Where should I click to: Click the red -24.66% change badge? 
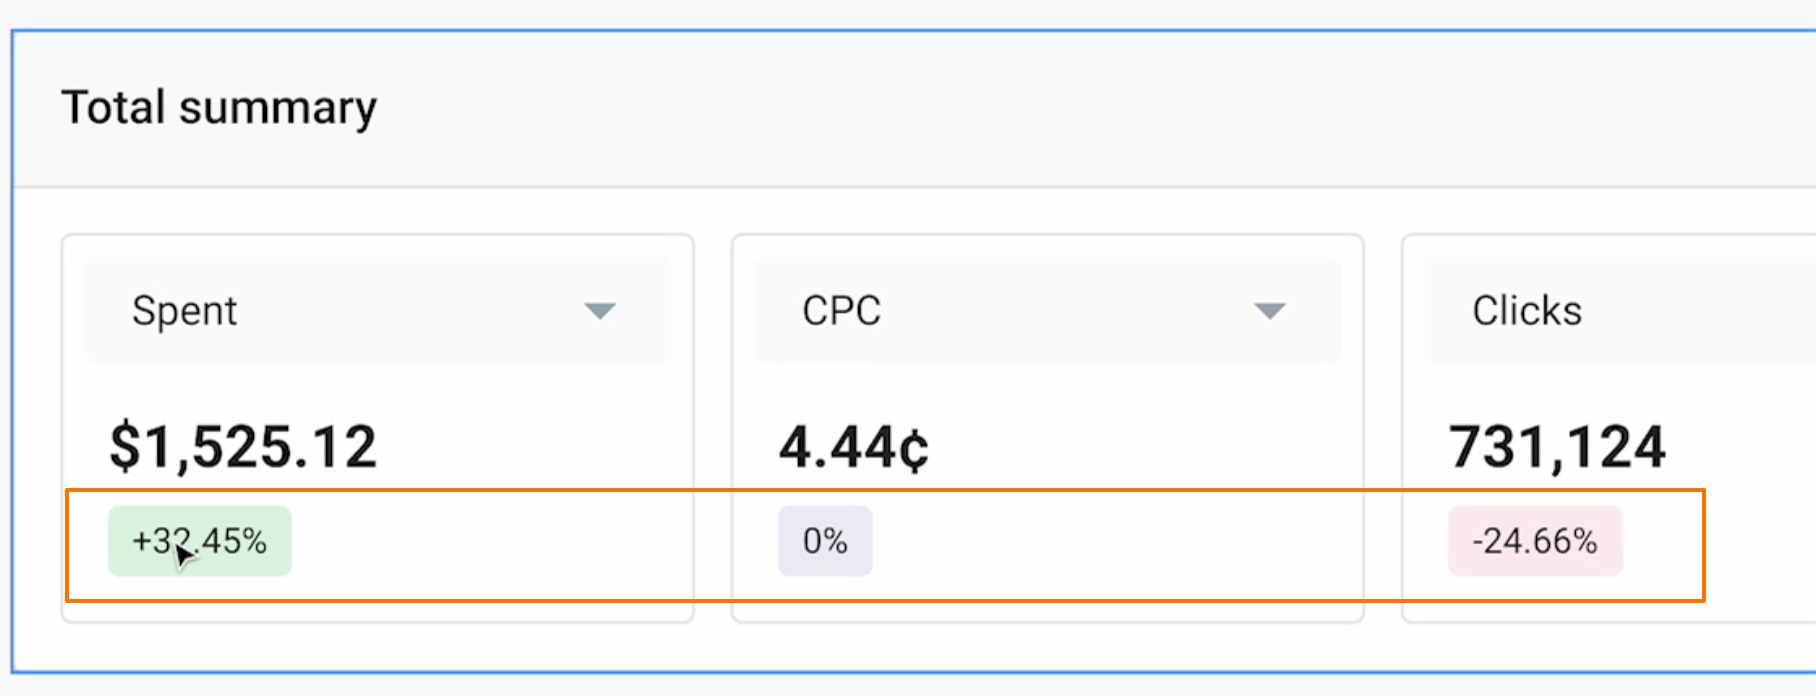(1535, 541)
